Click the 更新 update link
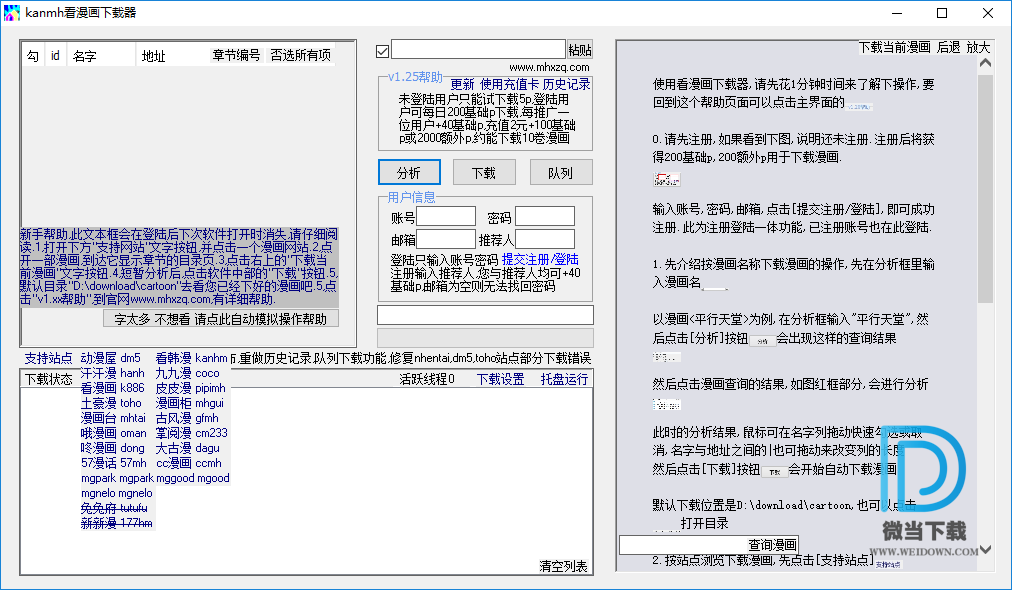This screenshot has width=1012, height=590. (x=462, y=84)
